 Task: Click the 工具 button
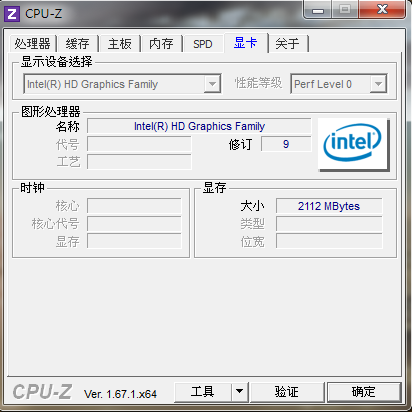203,392
